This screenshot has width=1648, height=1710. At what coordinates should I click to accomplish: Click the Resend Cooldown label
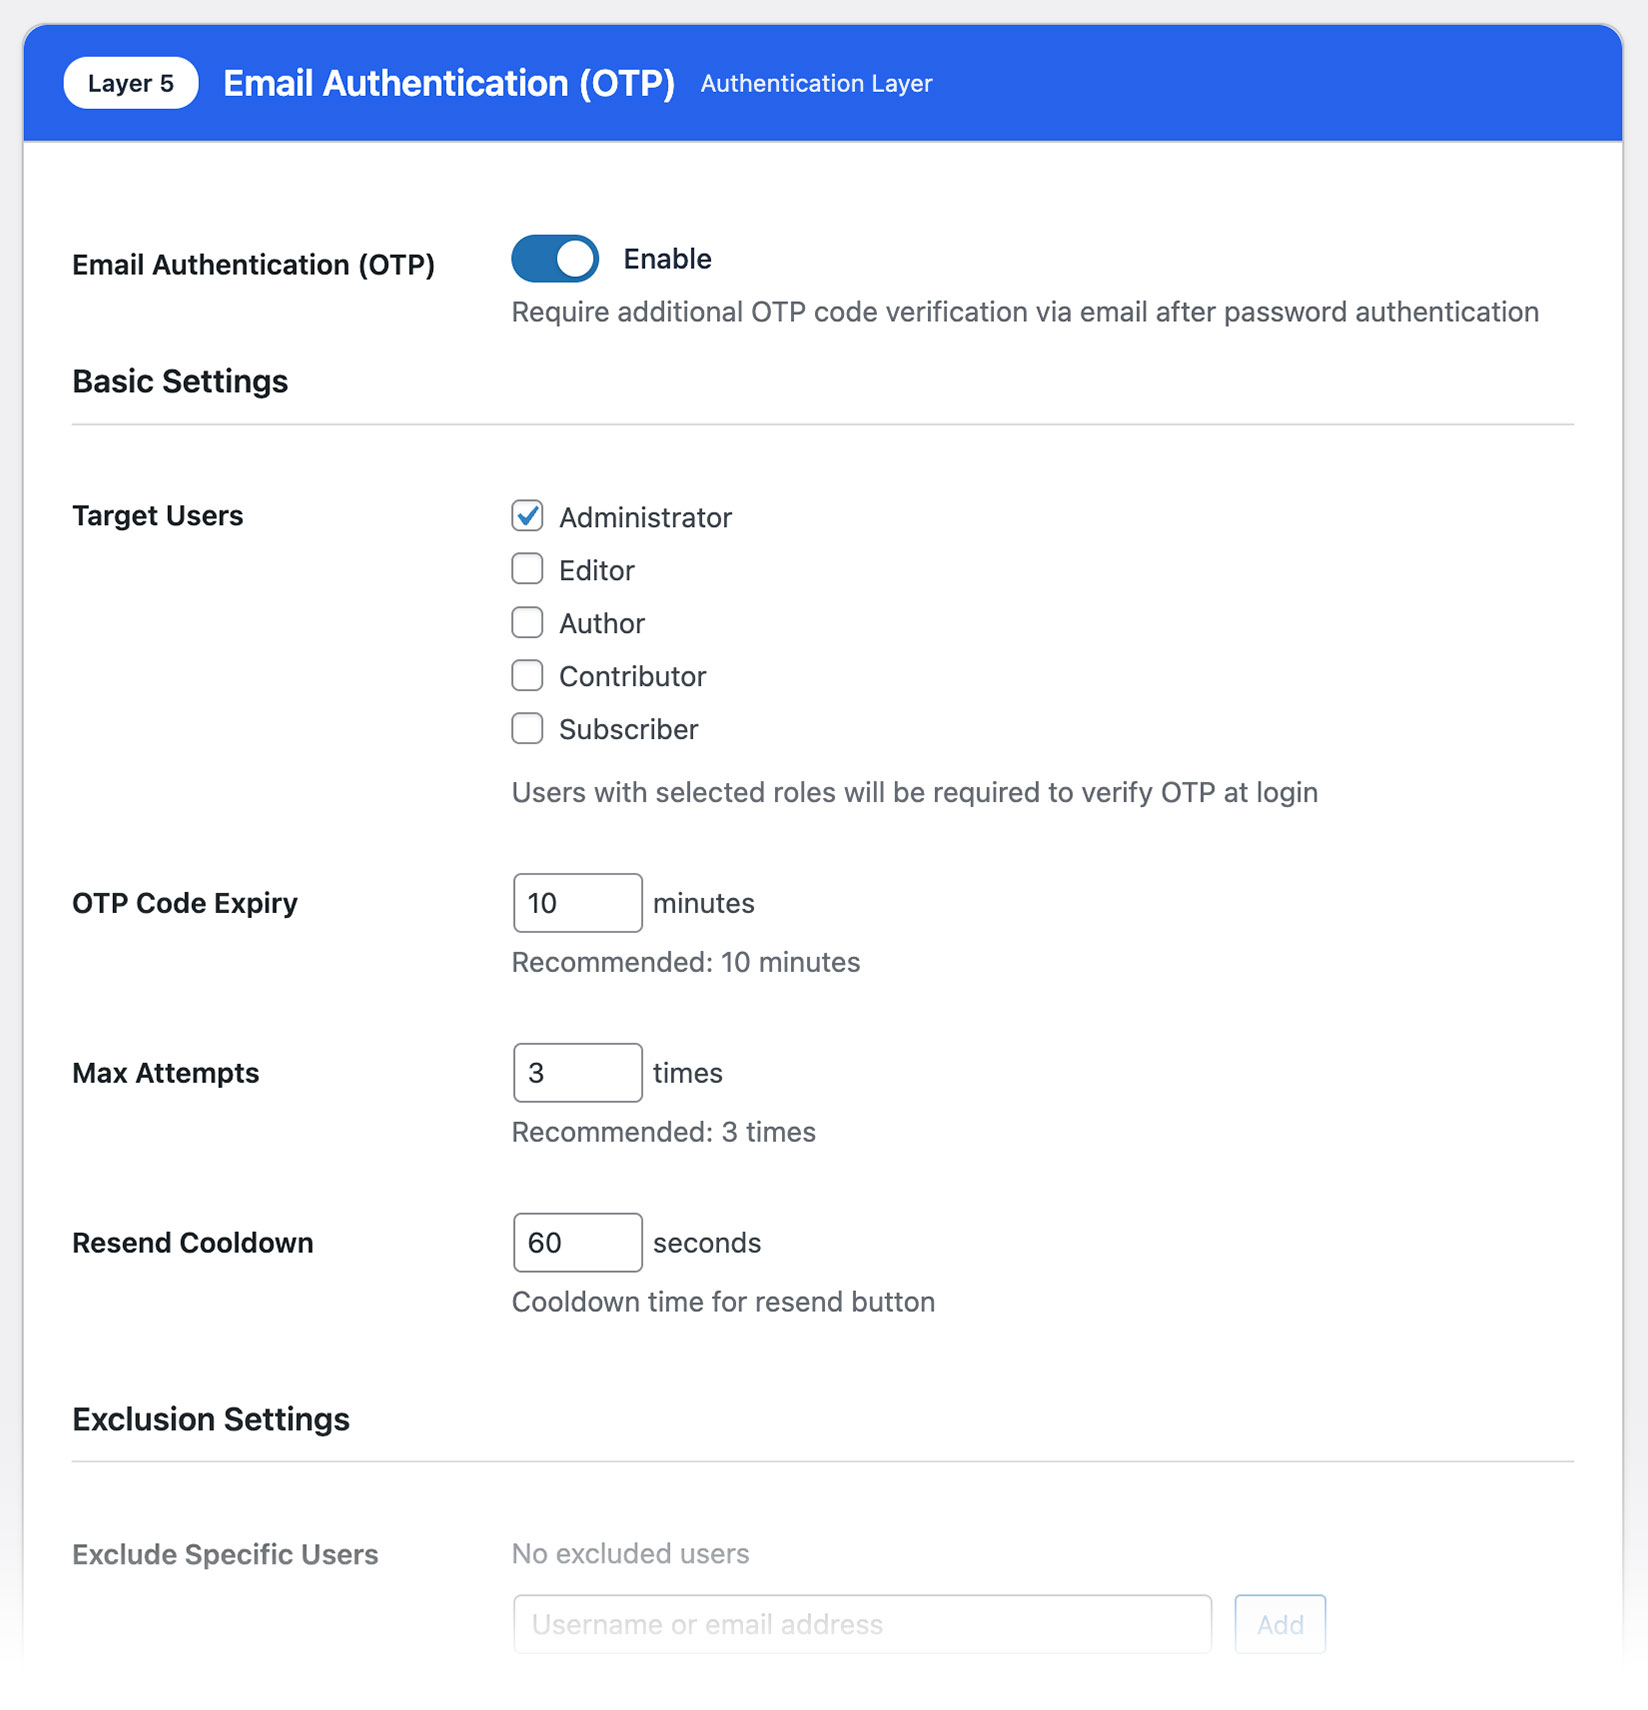(193, 1243)
